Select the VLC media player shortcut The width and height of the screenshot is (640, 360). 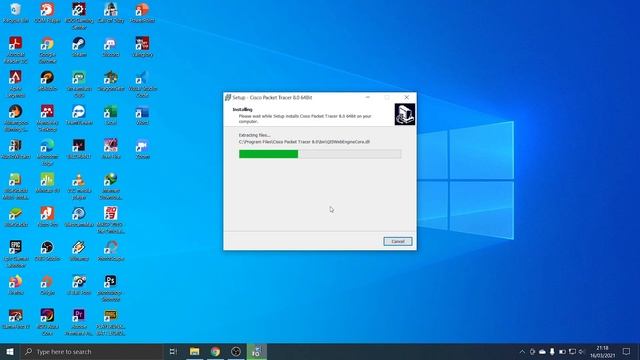[79, 186]
